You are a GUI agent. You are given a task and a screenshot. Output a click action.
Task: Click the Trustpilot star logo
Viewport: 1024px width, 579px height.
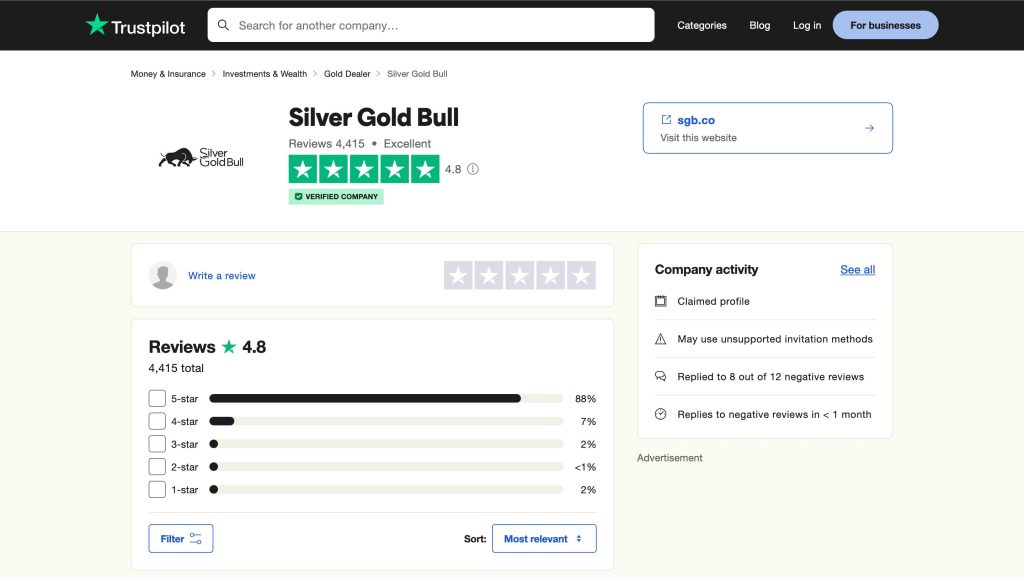click(96, 25)
